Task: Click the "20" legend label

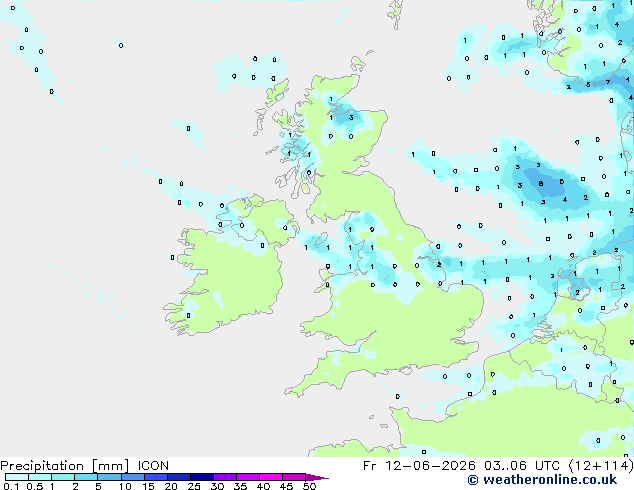Action: pyautogui.click(x=171, y=486)
